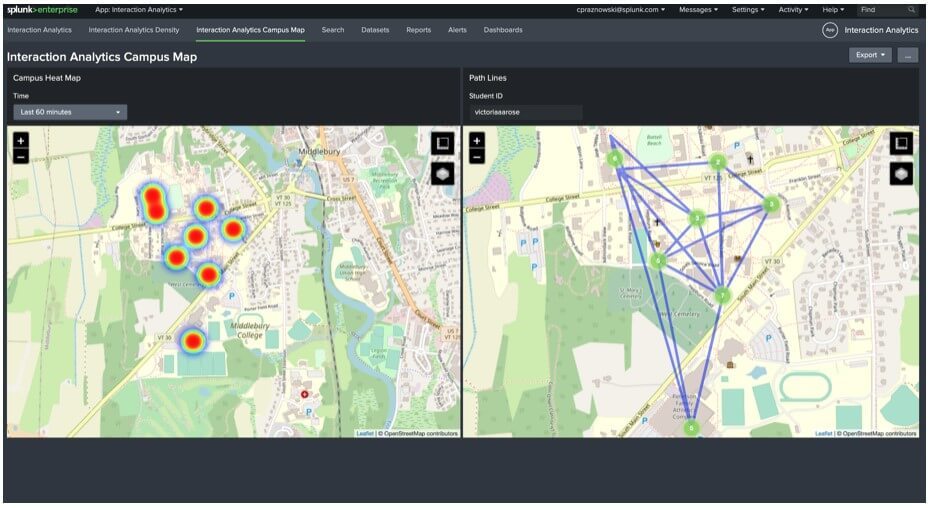Viewport: 932px width, 508px height.
Task: Click Leaflet link on Path Lines map
Action: tap(823, 434)
